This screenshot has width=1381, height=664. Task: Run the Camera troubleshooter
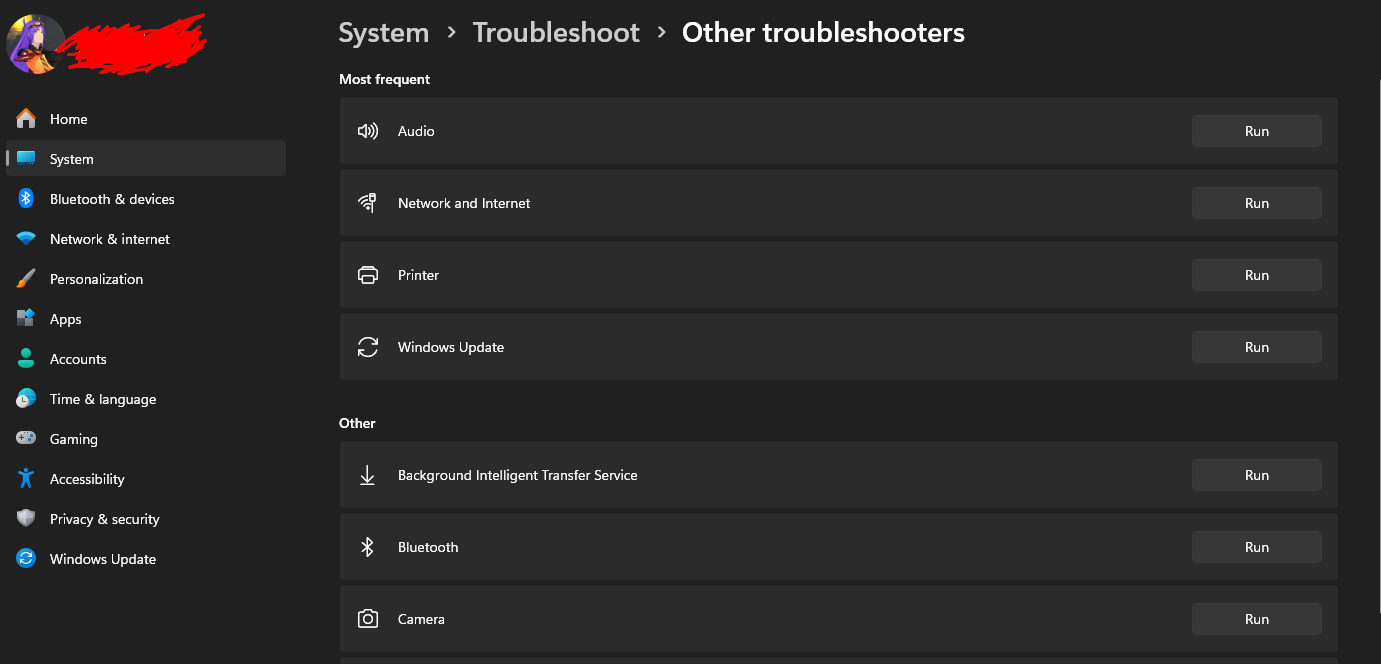(x=1257, y=619)
